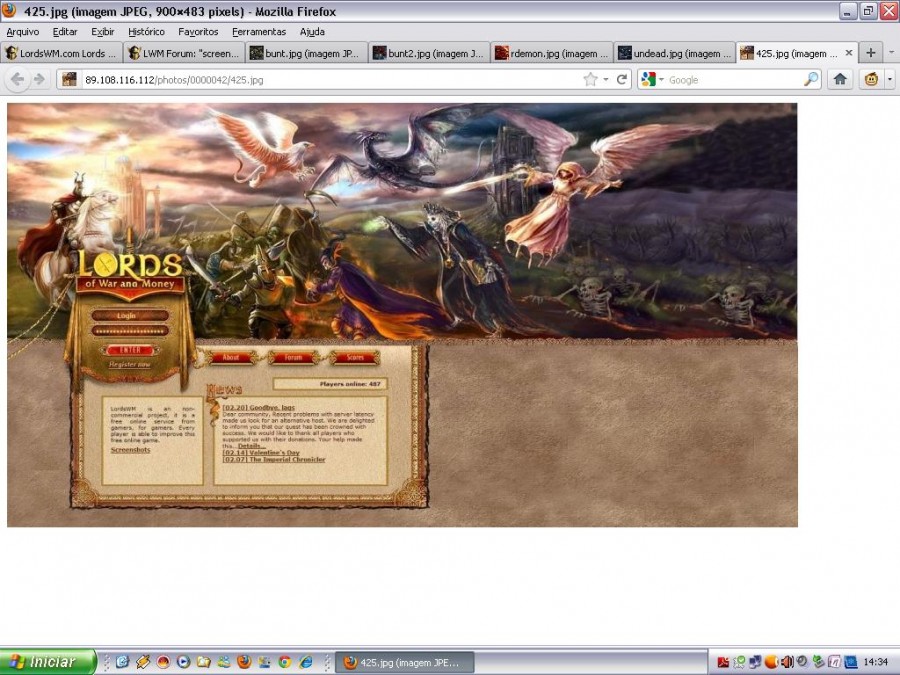Open the Editar menu
The height and width of the screenshot is (675, 900).
pyautogui.click(x=65, y=32)
